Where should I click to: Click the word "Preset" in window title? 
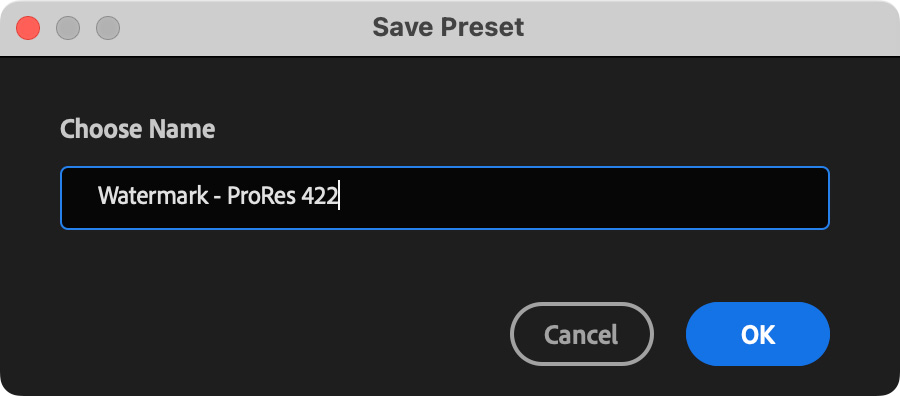click(479, 27)
